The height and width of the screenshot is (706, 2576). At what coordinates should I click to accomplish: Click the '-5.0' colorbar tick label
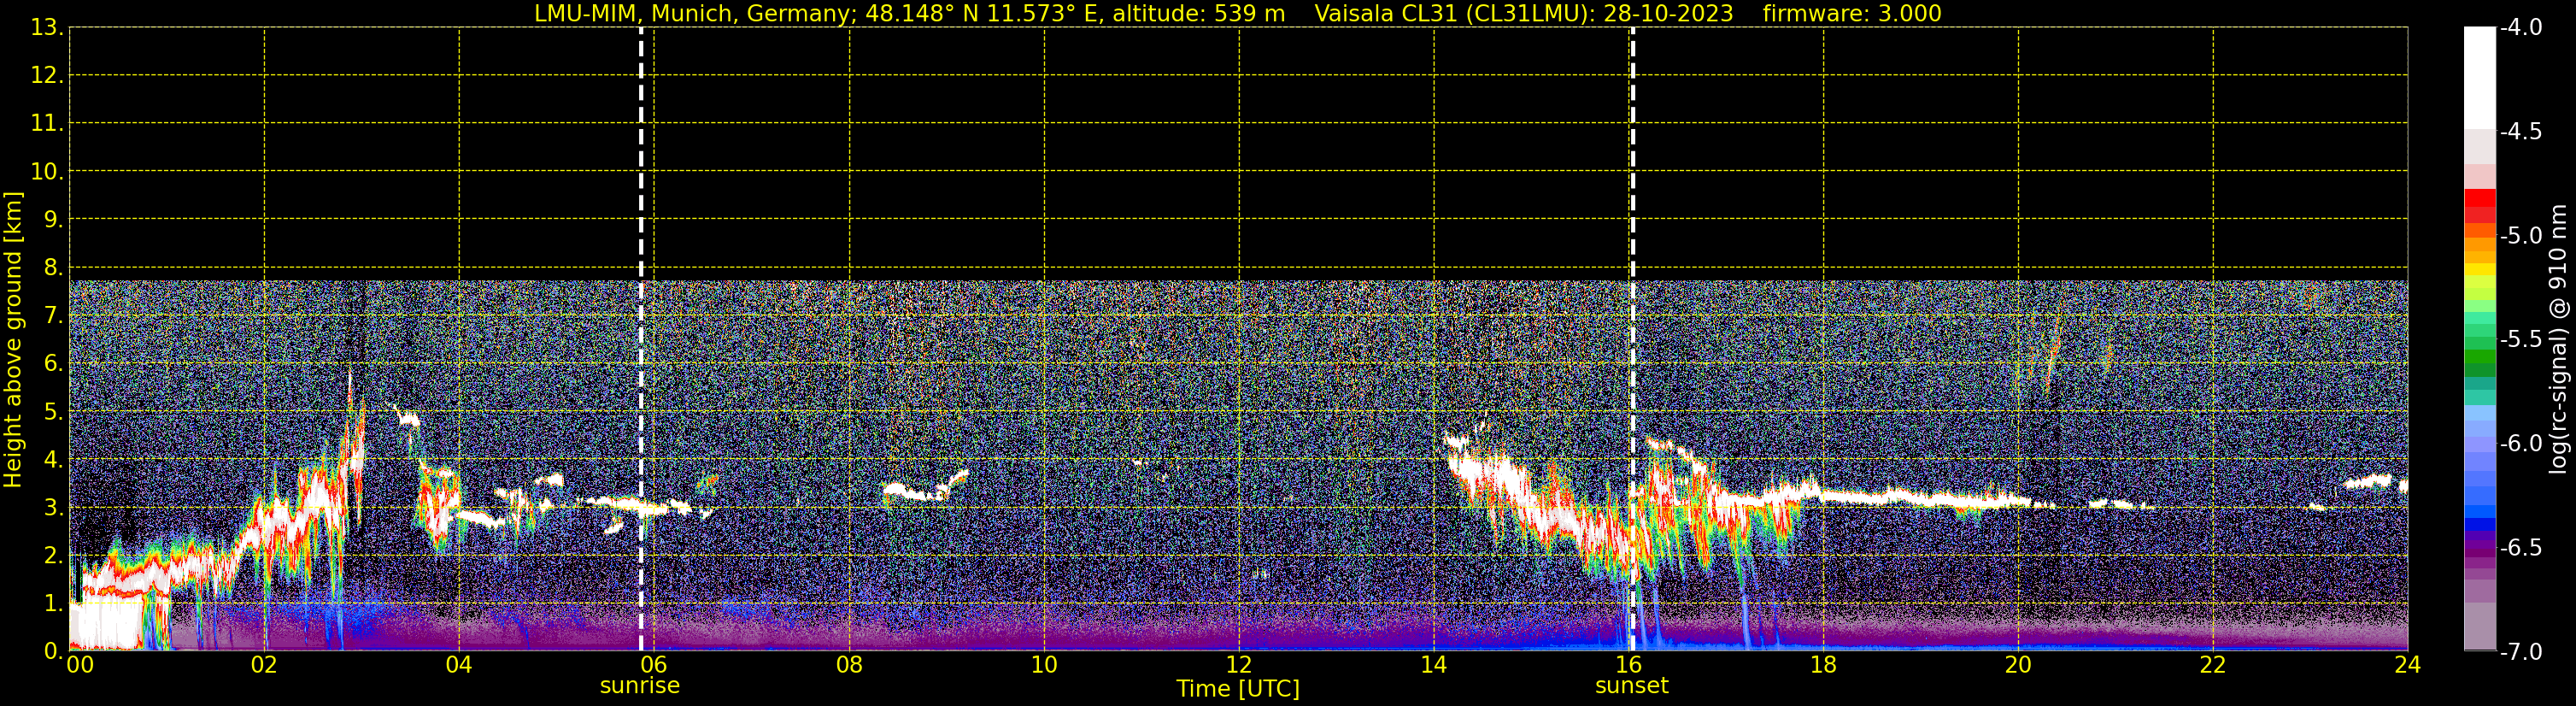tap(2520, 236)
